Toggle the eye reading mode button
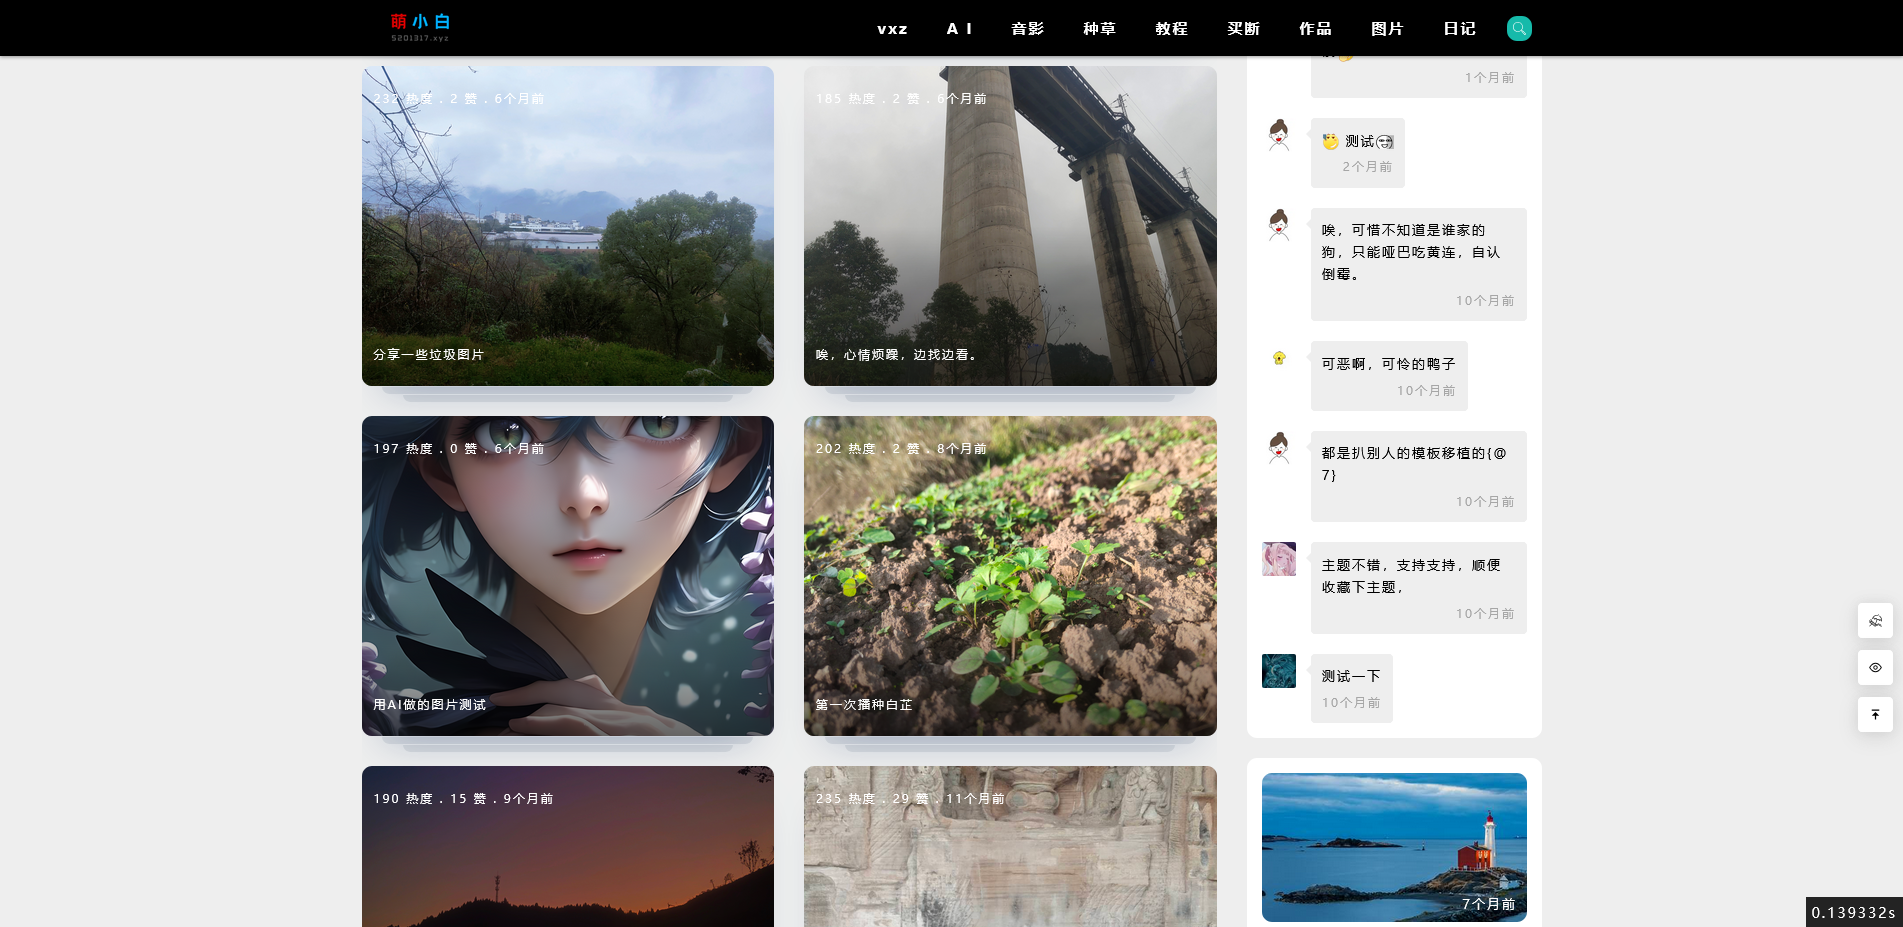This screenshot has width=1903, height=927. (1875, 667)
